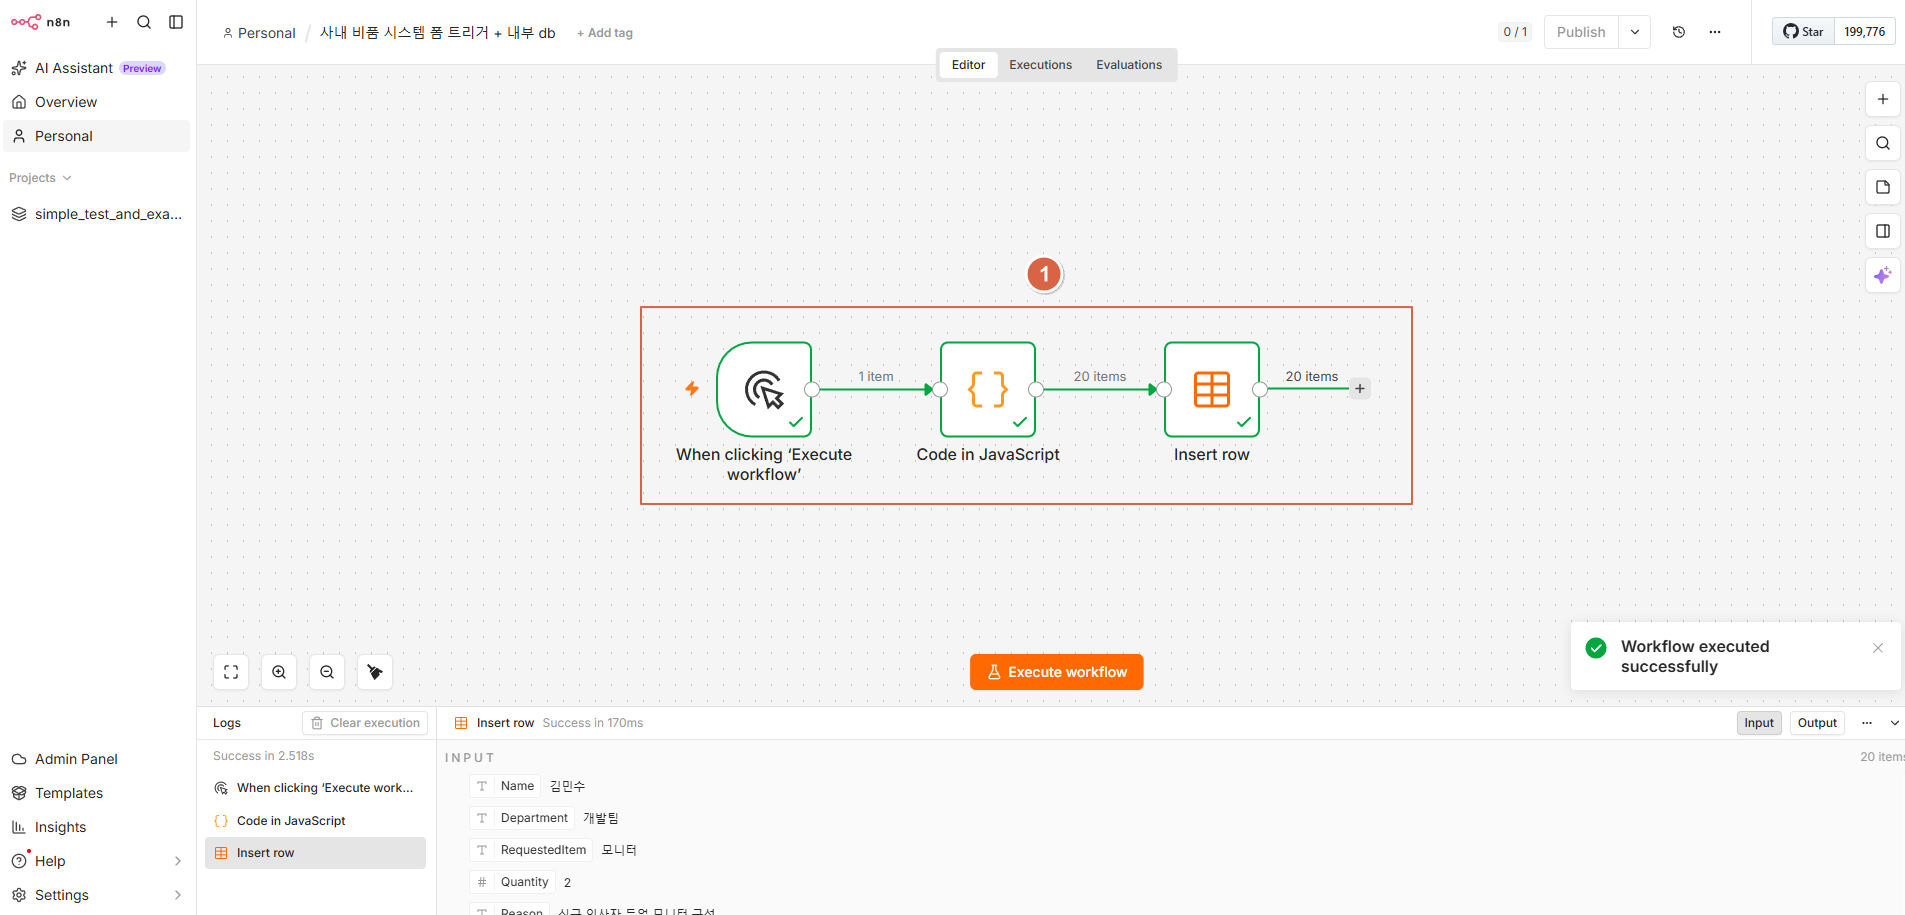Create new item with plus icon in sidebar header
This screenshot has height=915, width=1905.
coord(112,22)
